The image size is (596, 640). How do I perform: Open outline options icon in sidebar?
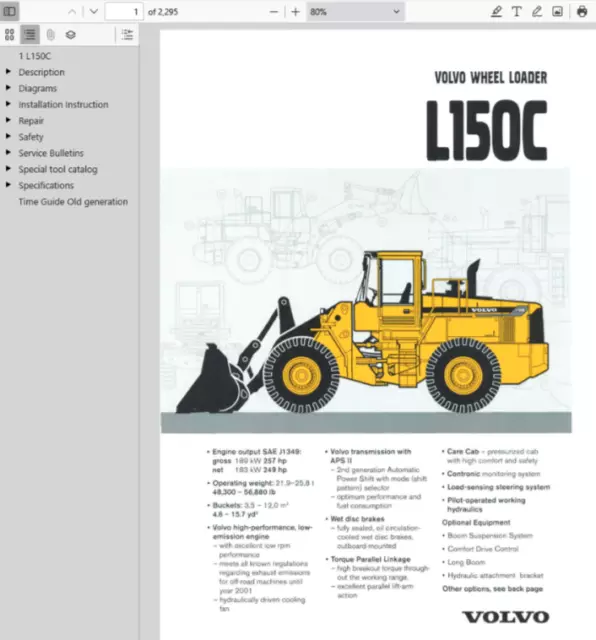127,35
